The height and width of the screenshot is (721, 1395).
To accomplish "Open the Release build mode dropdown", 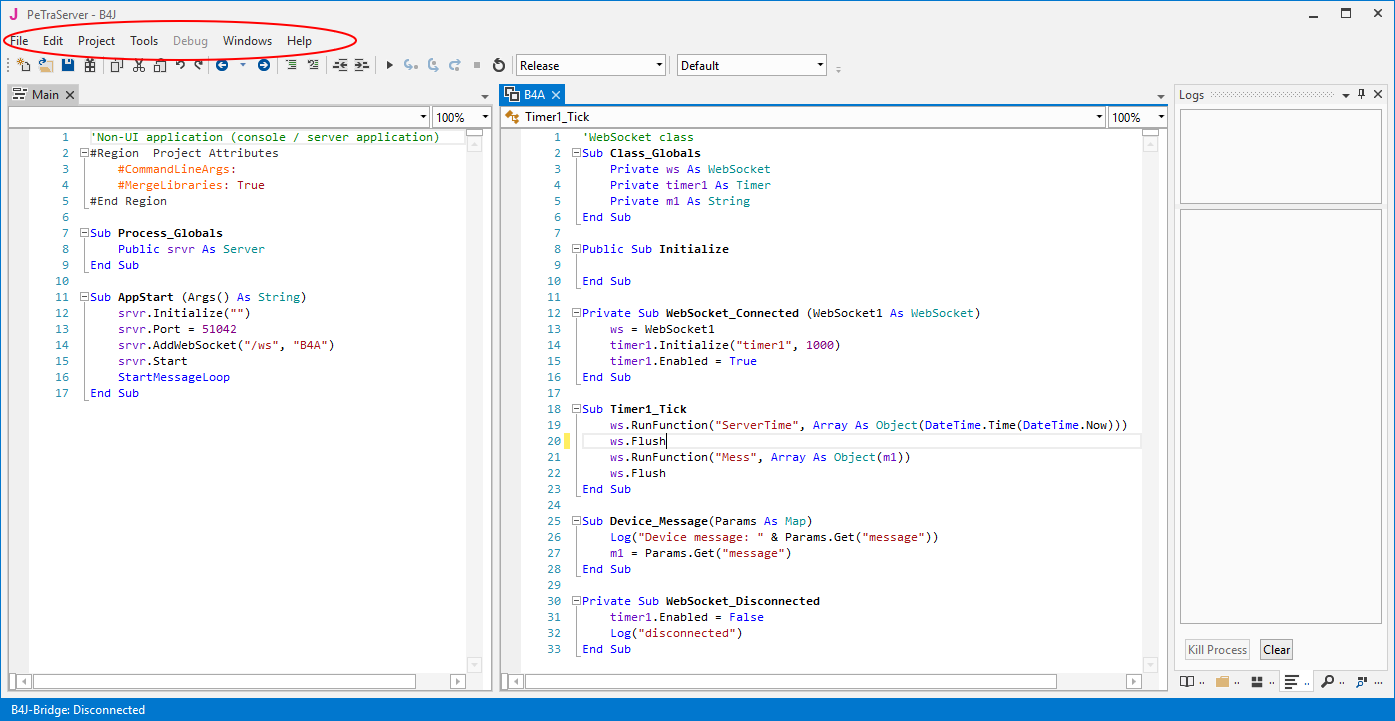I will (x=659, y=65).
